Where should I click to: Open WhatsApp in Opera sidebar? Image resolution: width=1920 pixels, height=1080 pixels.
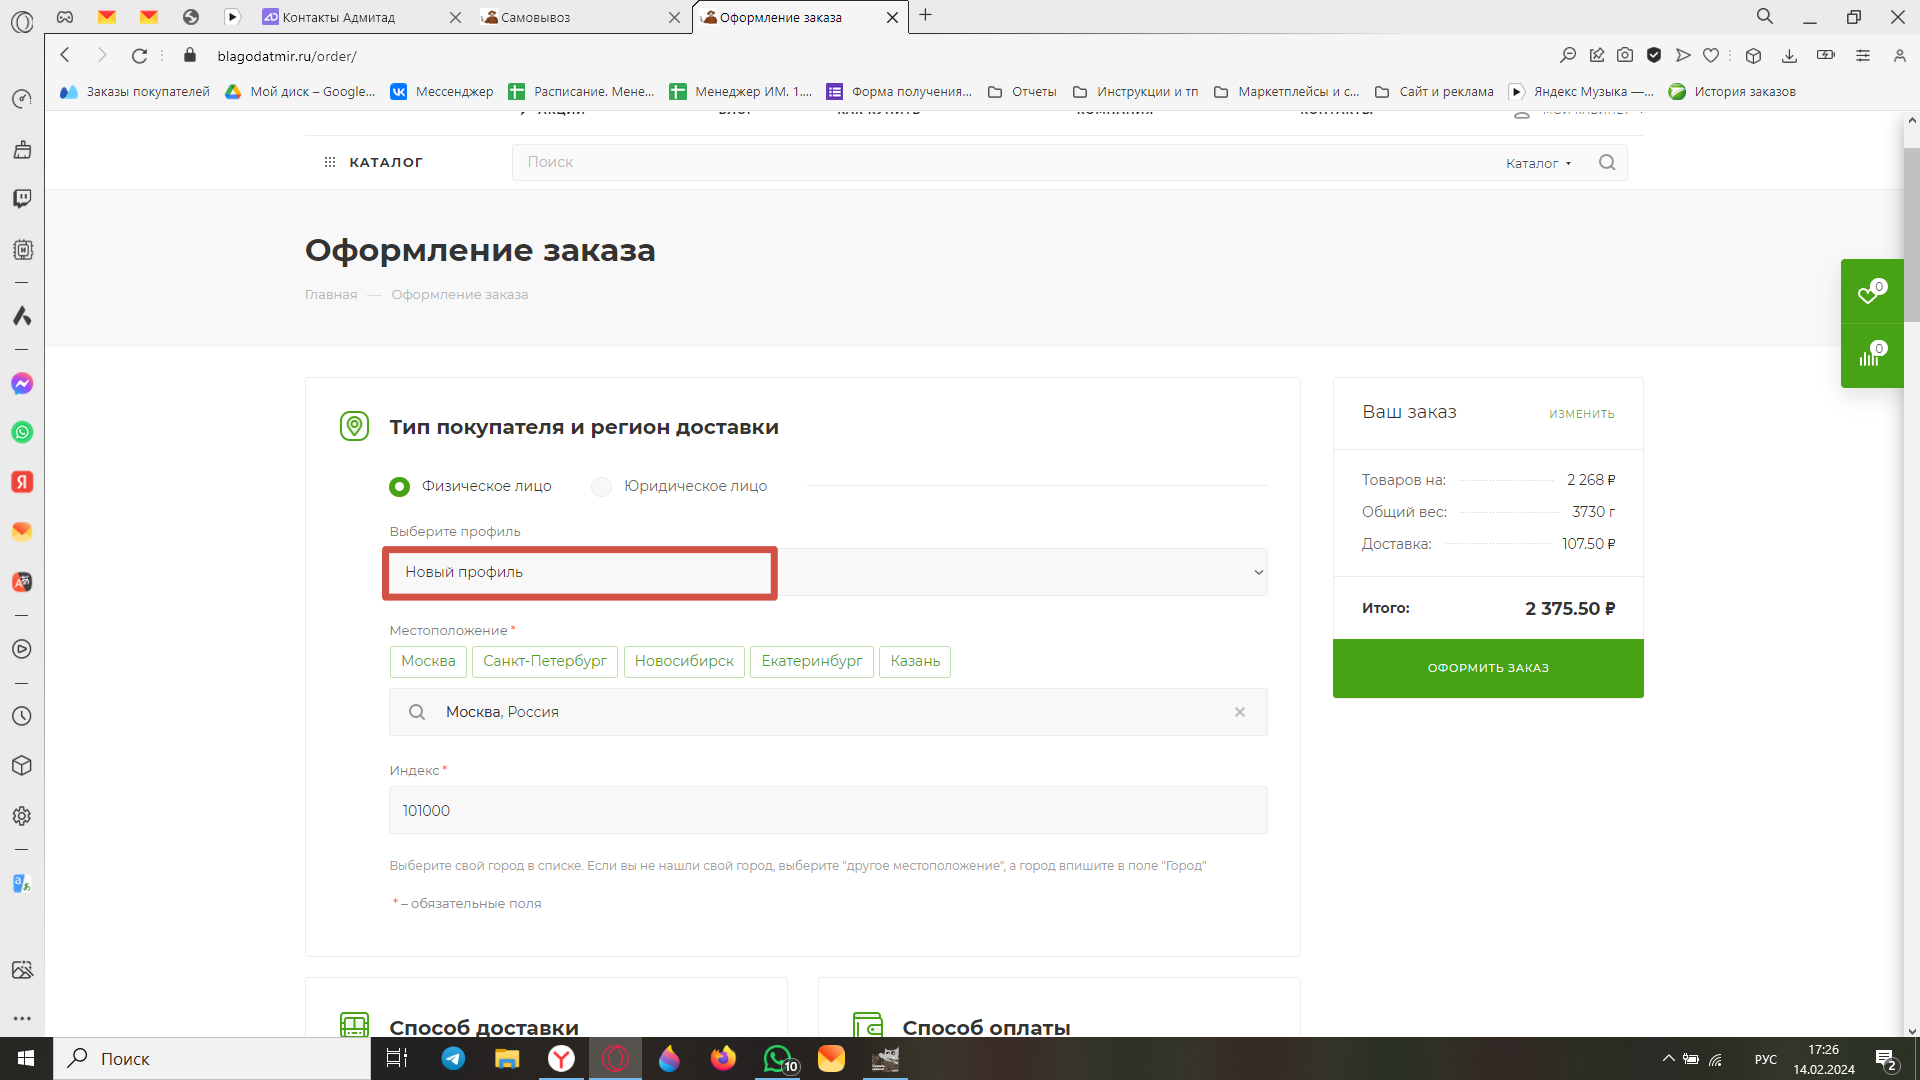(22, 432)
